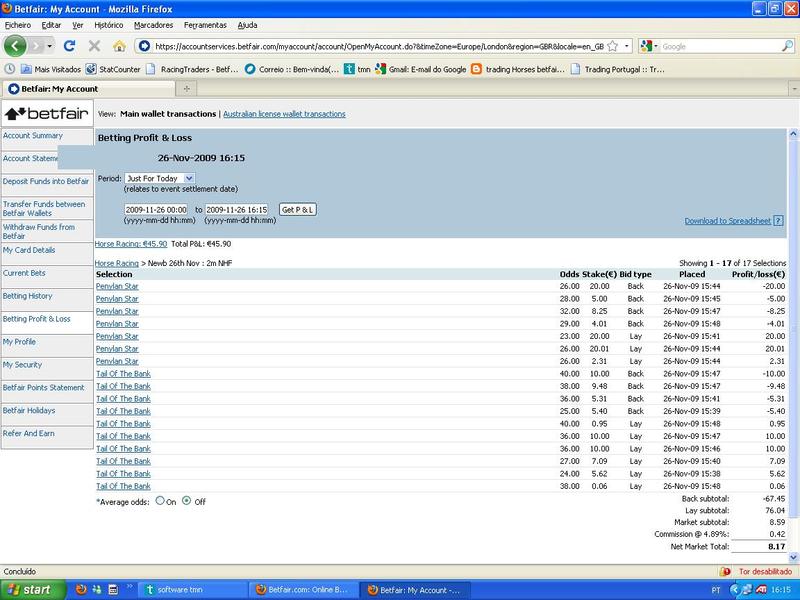
Task: Click the Get P & L button
Action: [298, 210]
